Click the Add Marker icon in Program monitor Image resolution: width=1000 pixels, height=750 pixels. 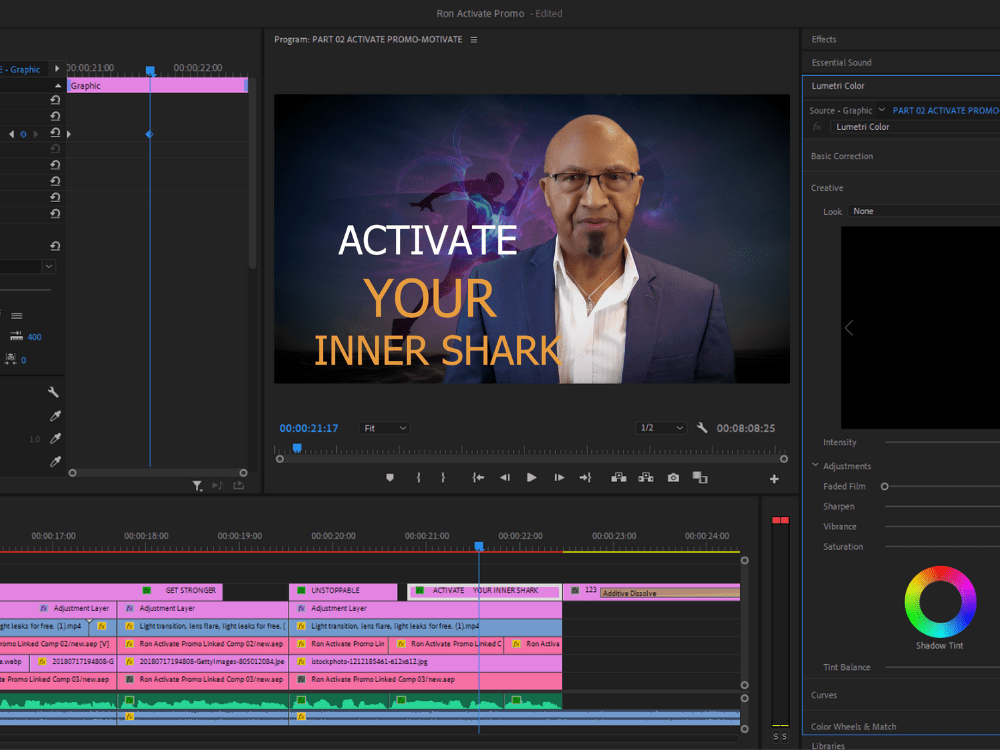pos(390,477)
